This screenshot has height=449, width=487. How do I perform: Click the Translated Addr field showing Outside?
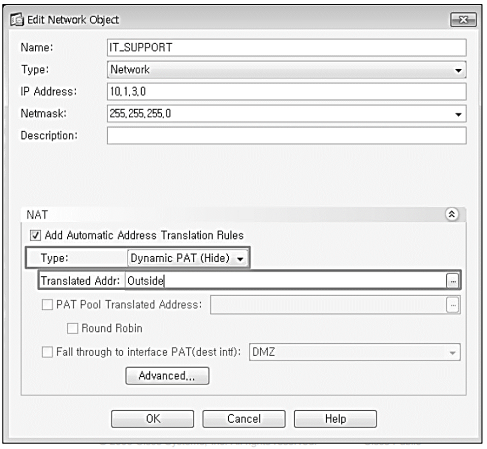[286, 281]
